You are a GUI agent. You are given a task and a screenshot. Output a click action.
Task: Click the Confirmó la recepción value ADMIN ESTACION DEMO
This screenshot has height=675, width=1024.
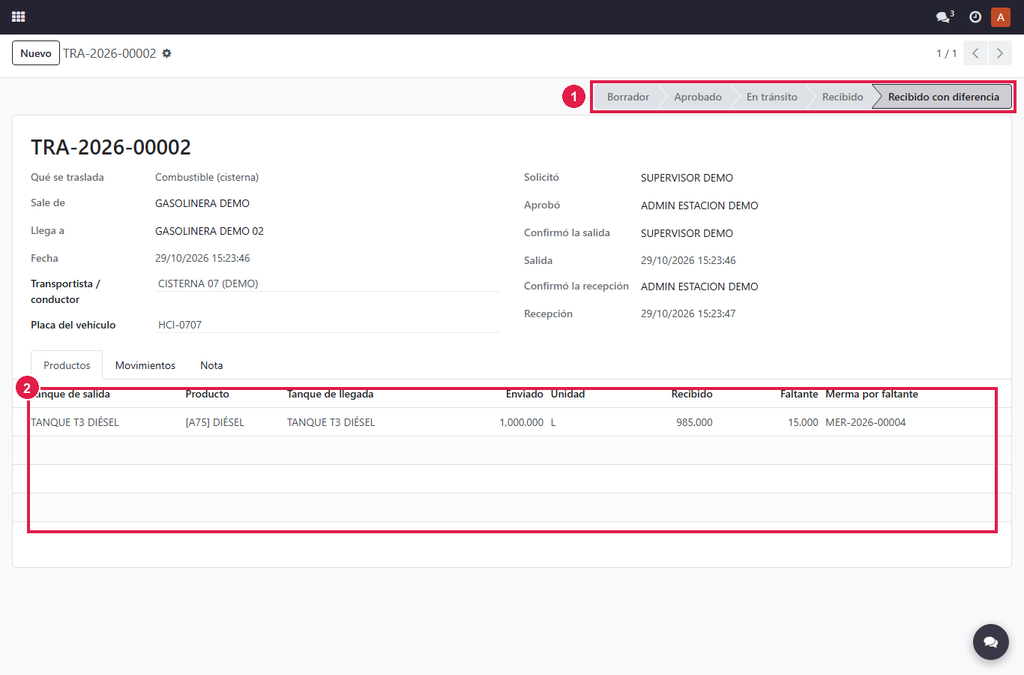(x=699, y=287)
